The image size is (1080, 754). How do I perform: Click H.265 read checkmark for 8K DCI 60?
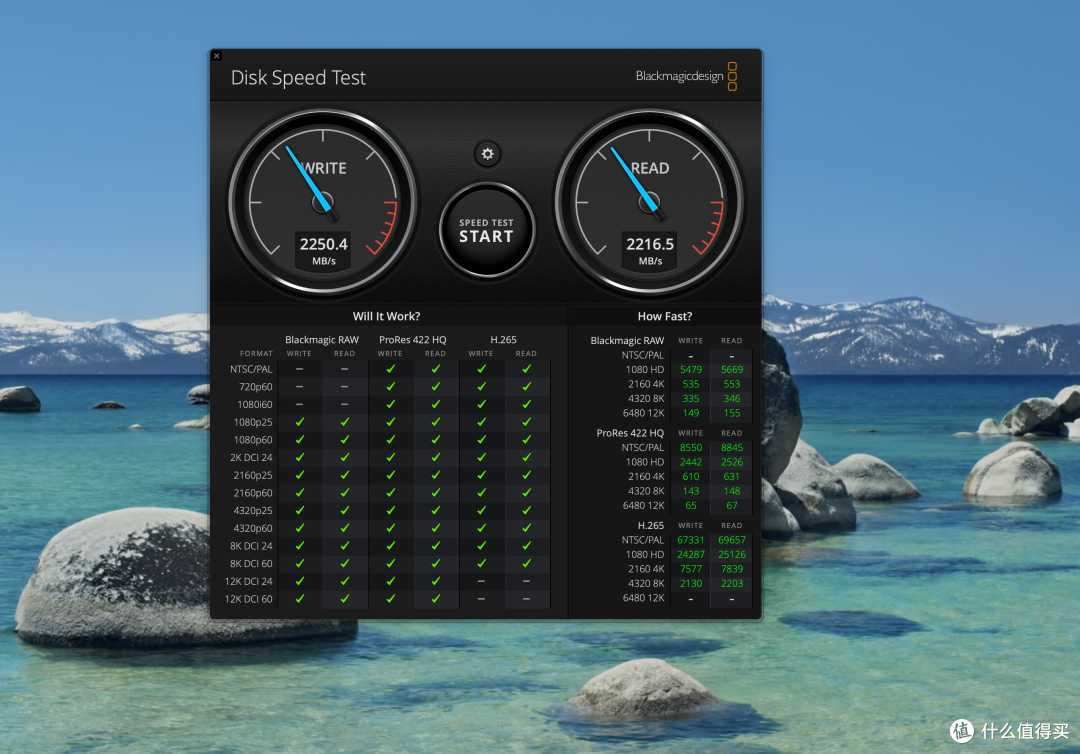(x=526, y=564)
